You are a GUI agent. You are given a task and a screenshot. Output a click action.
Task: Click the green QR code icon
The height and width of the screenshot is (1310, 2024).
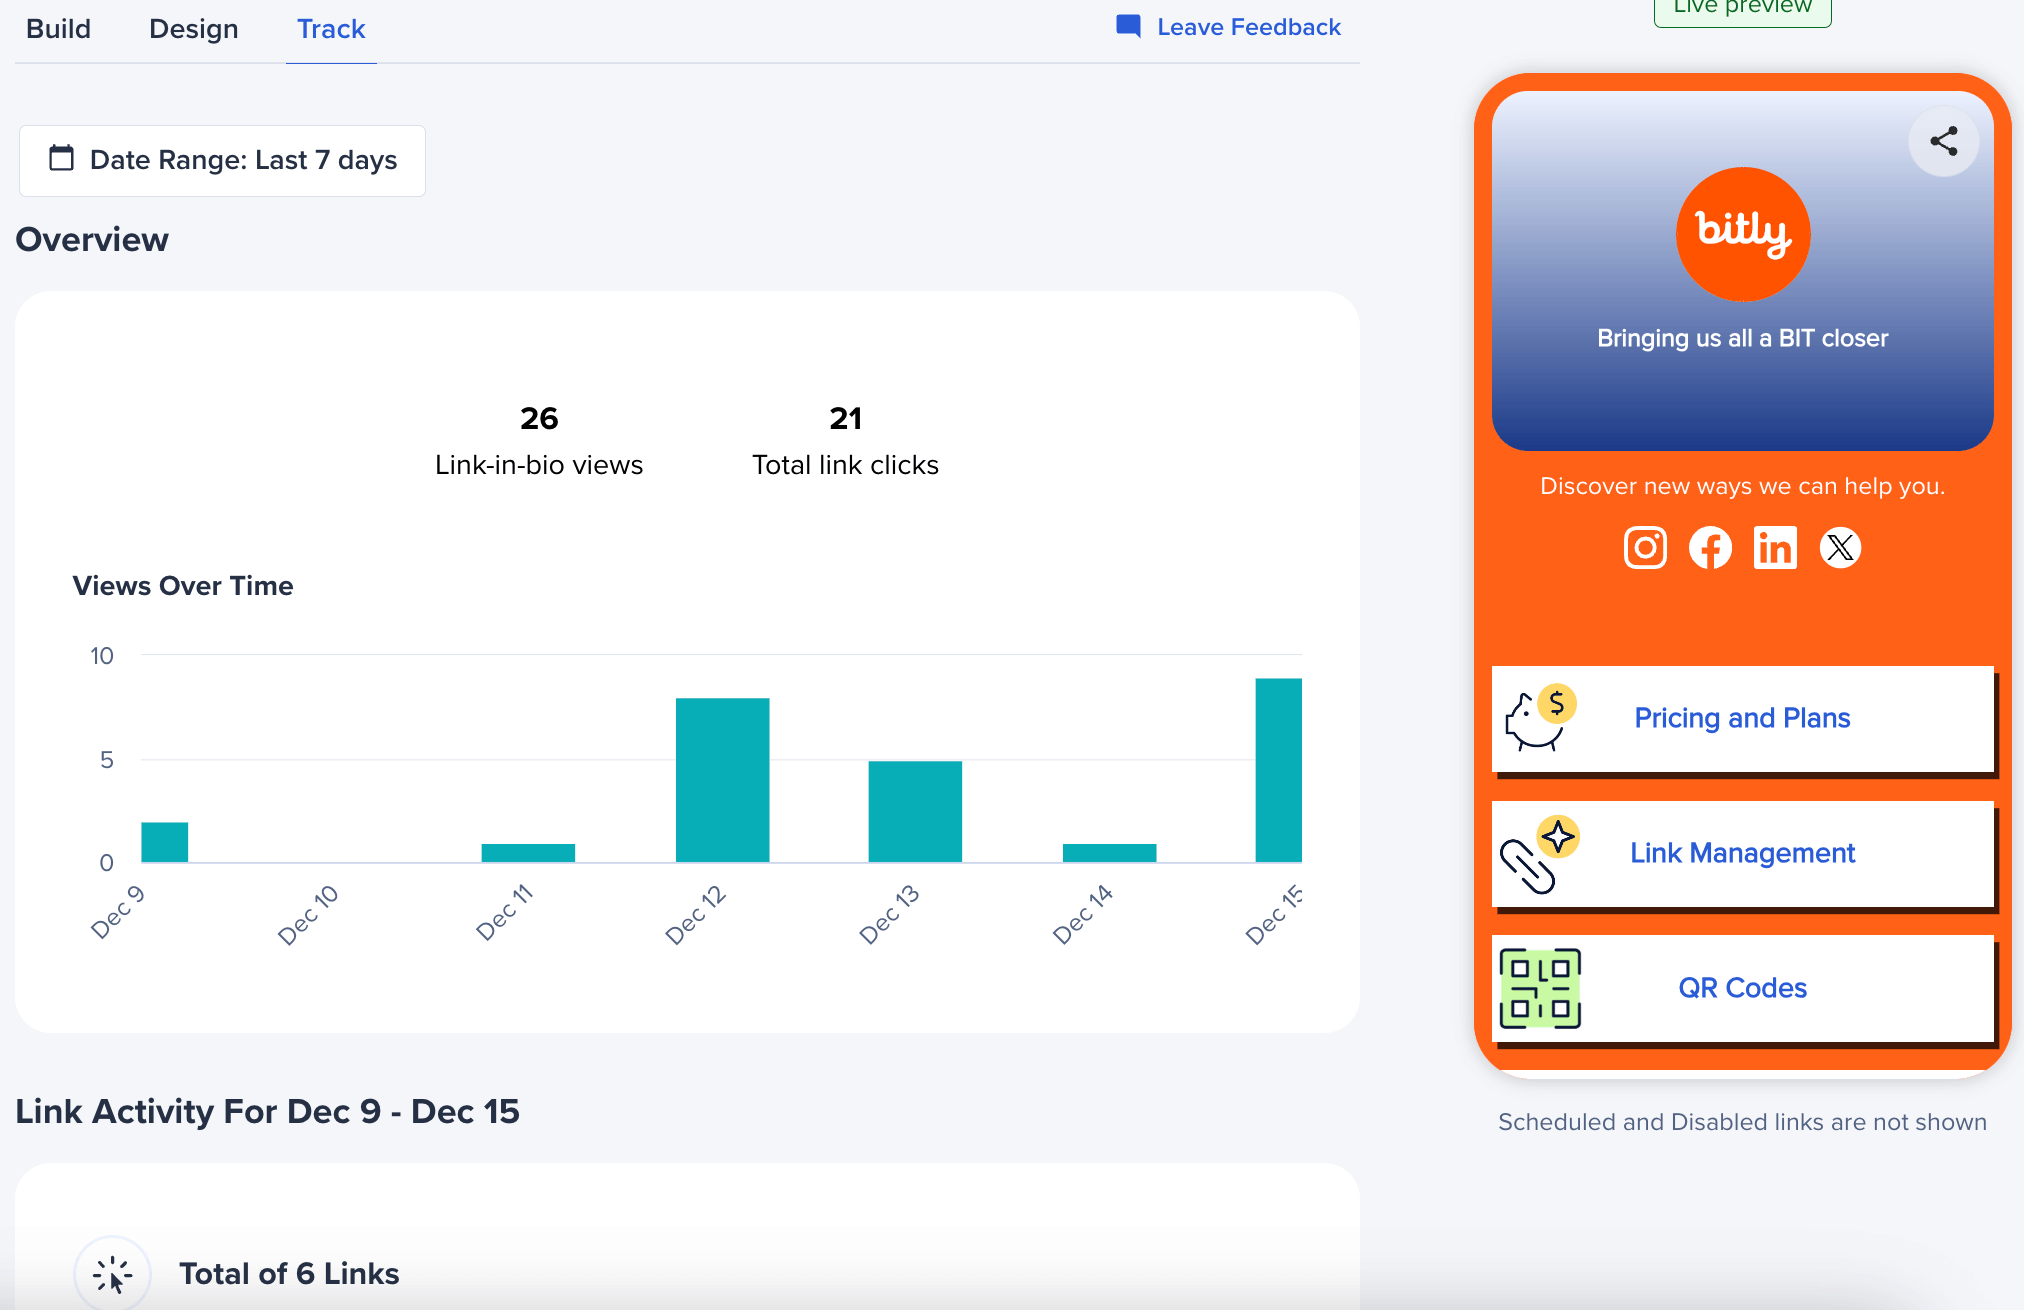[1540, 988]
